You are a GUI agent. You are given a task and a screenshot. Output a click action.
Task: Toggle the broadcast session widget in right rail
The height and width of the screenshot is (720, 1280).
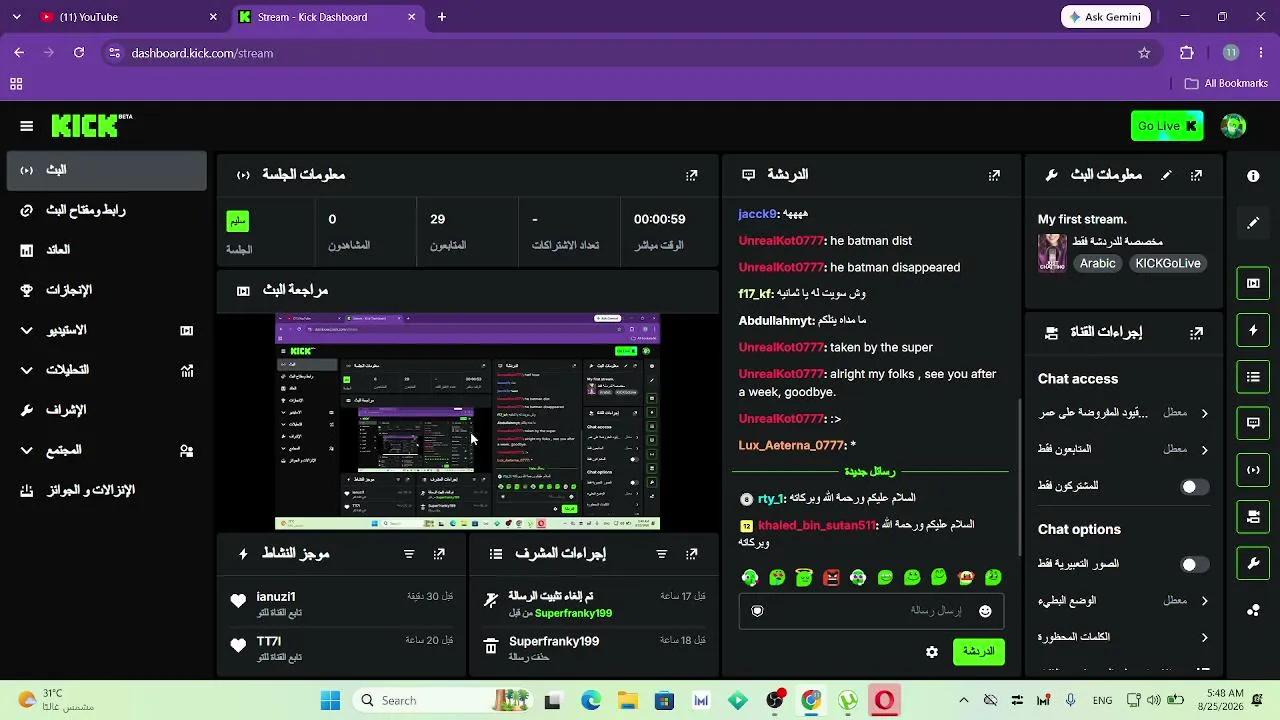tap(1253, 470)
